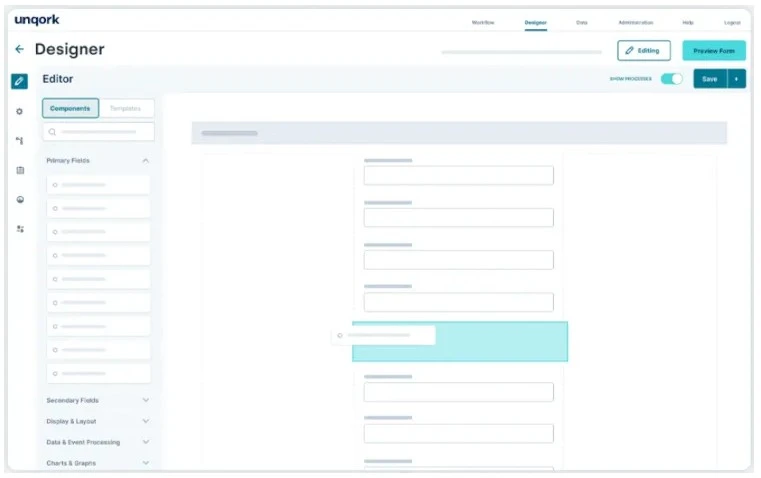Expand the Charts & Graphs section
This screenshot has width=761, height=478.
146,463
